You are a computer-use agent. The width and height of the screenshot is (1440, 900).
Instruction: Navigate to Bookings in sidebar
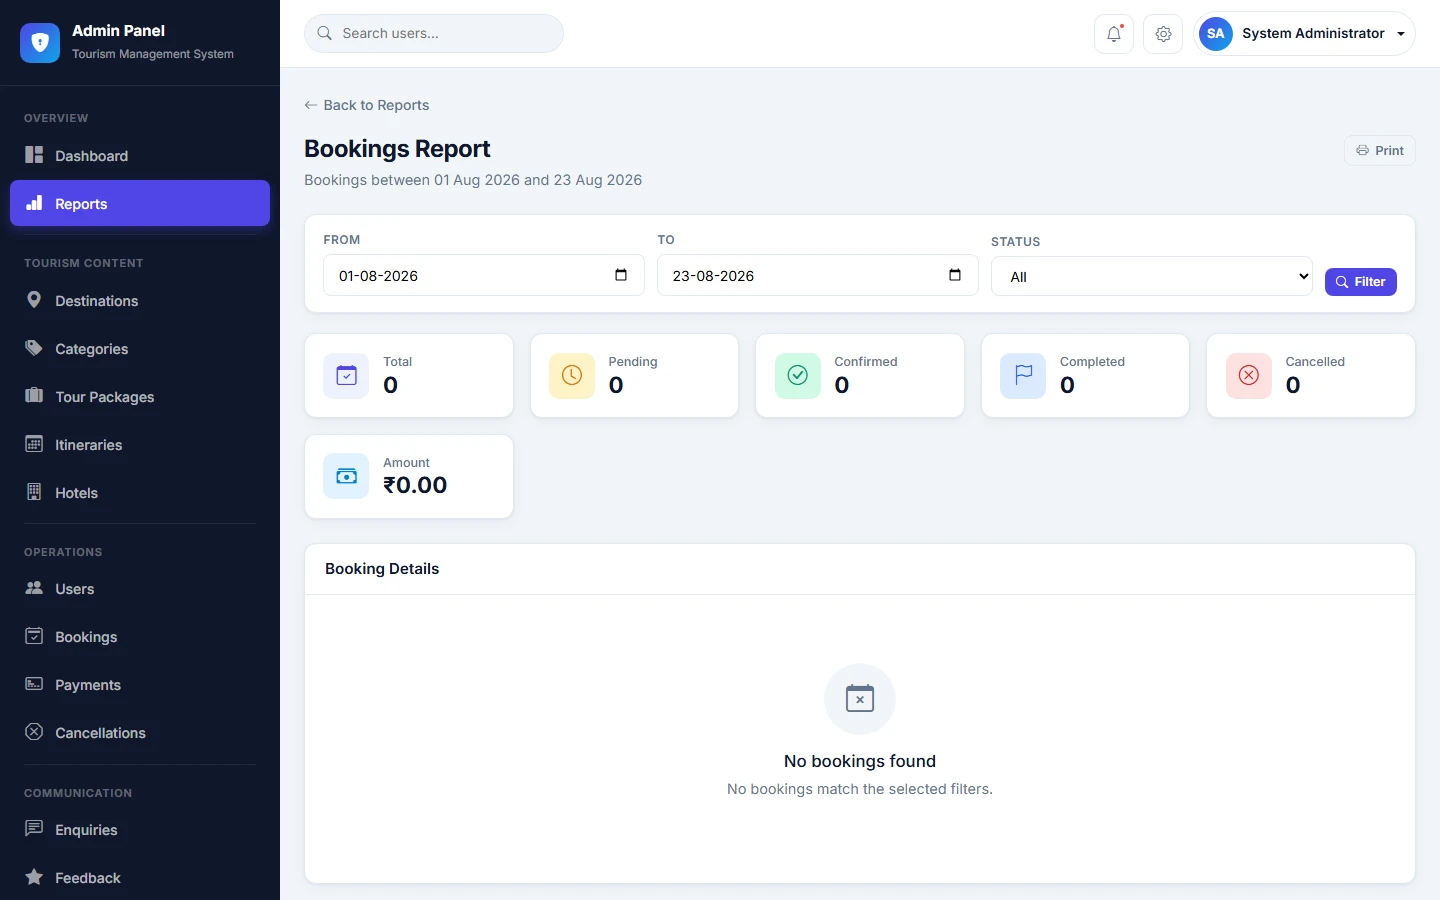click(140, 637)
